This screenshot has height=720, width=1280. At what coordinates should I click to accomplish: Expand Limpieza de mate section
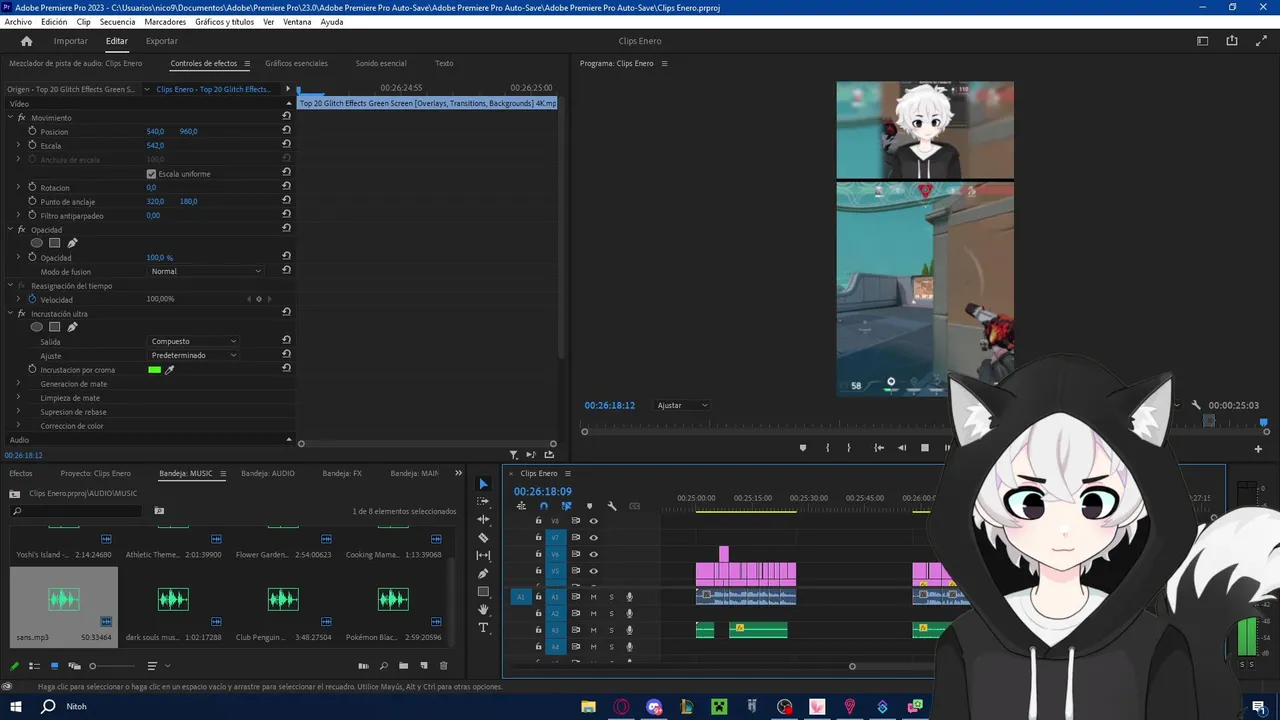[18, 398]
